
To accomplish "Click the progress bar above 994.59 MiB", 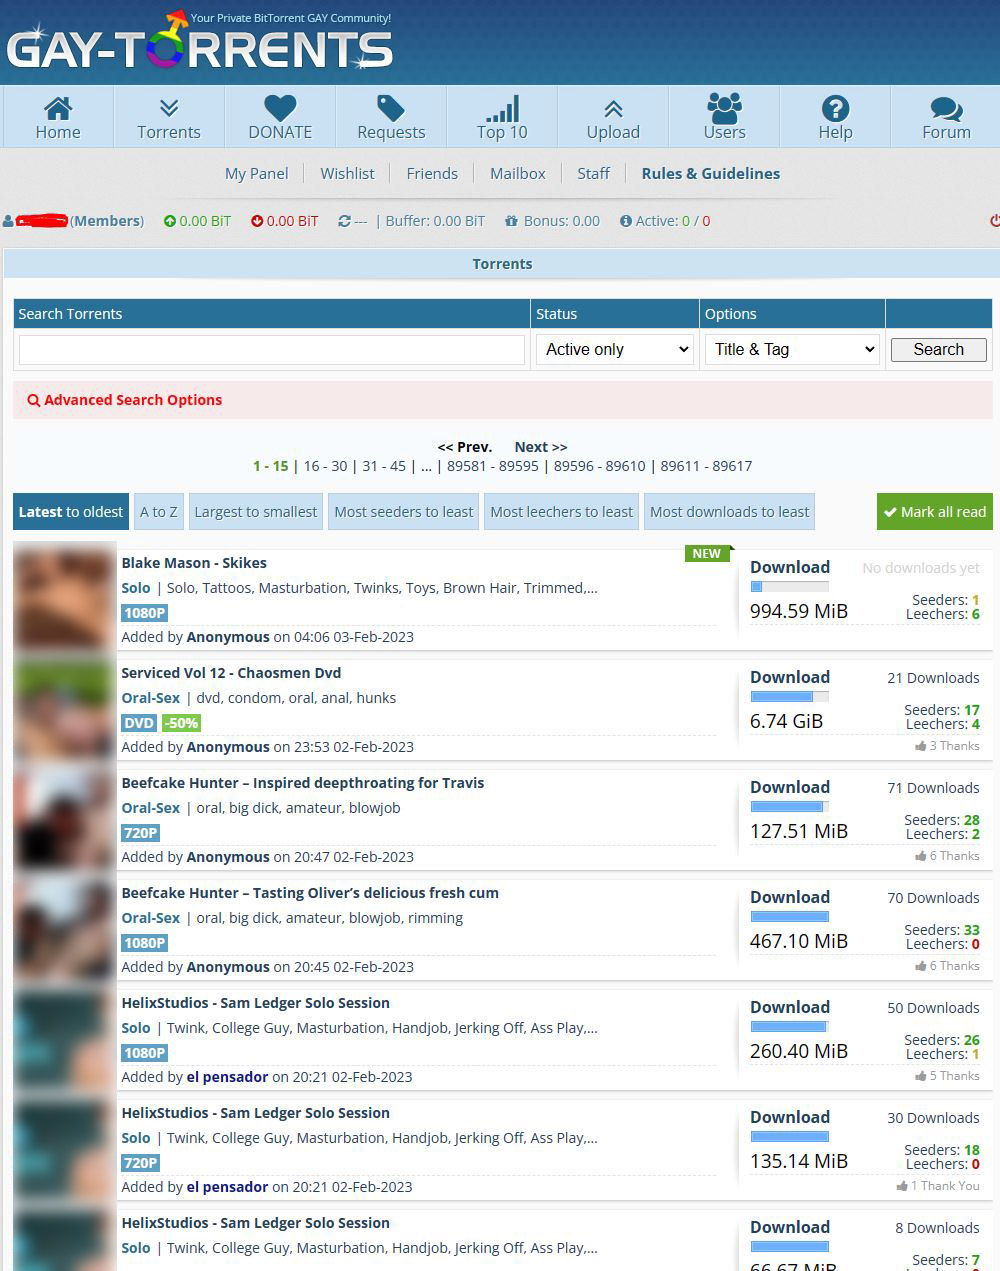I will [790, 587].
